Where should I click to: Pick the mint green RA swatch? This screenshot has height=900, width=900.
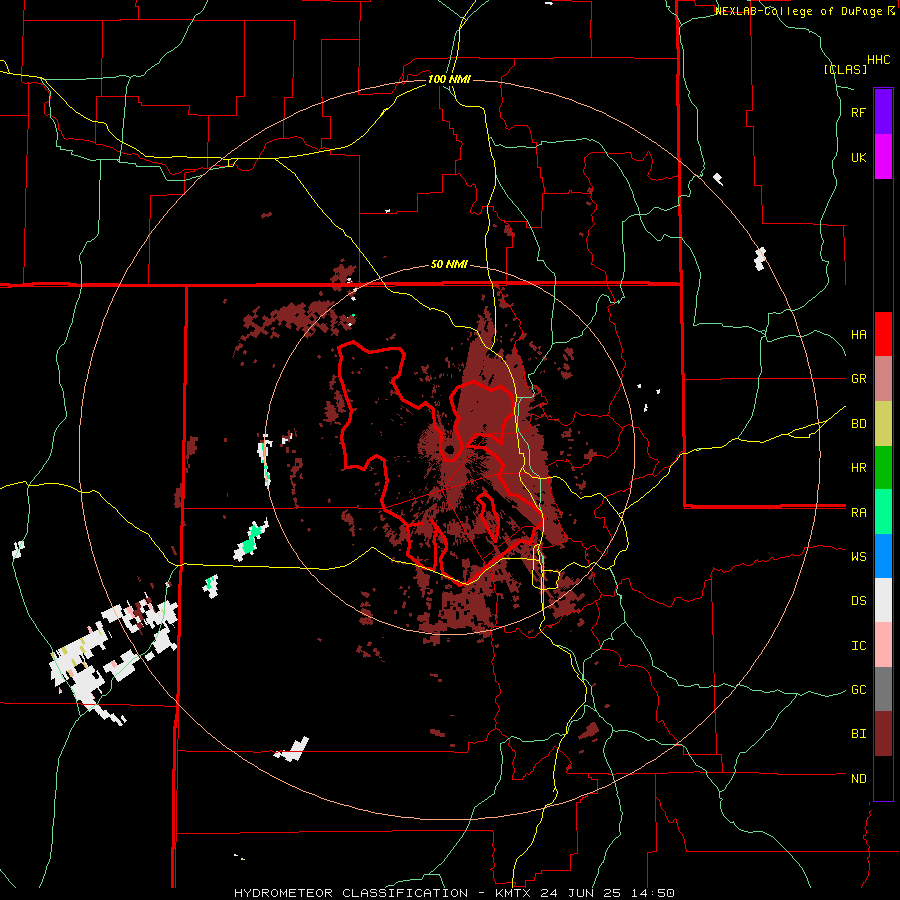(x=883, y=512)
